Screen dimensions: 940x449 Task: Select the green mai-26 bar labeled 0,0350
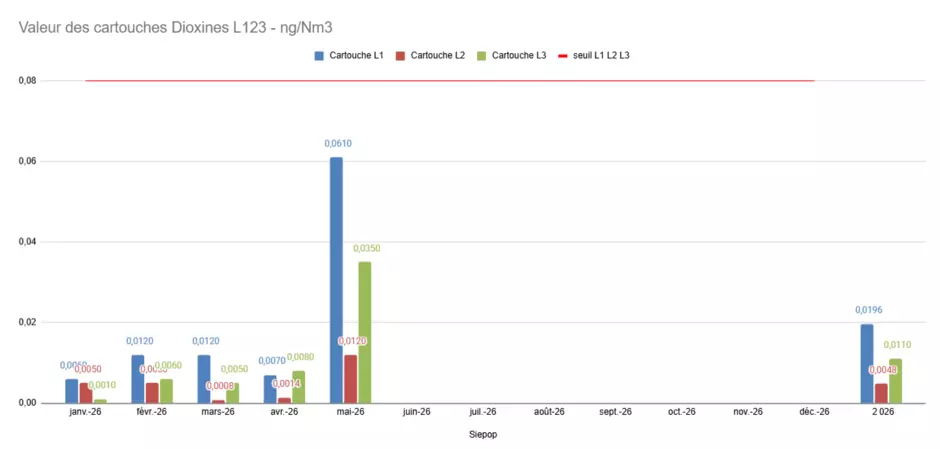[x=364, y=332]
